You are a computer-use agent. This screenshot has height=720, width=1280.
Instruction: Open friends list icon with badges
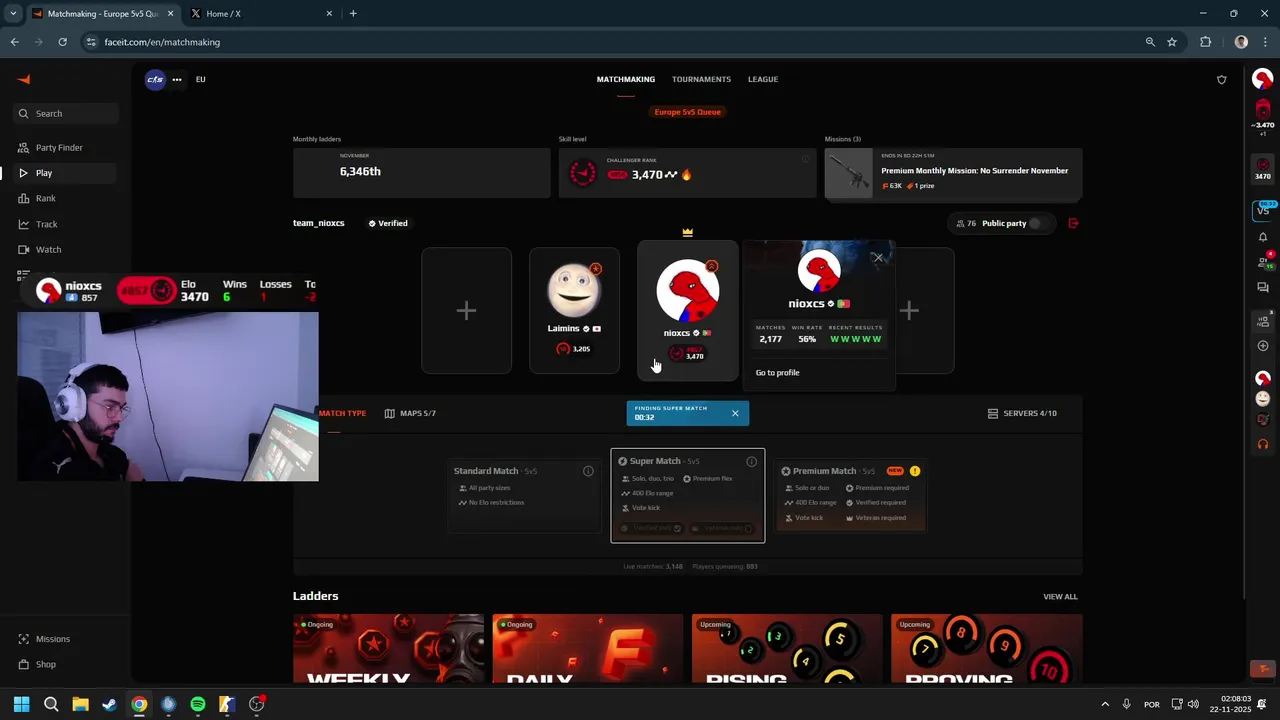1263,262
